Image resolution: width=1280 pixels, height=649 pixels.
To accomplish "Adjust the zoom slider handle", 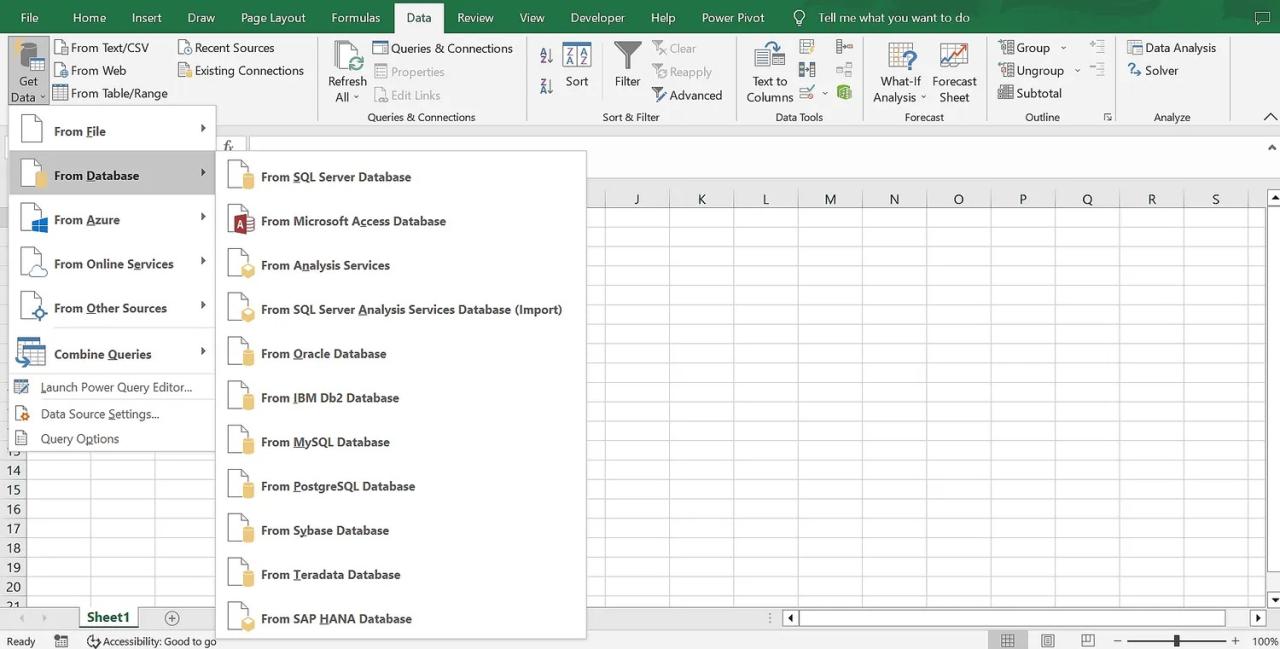I will click(1176, 641).
